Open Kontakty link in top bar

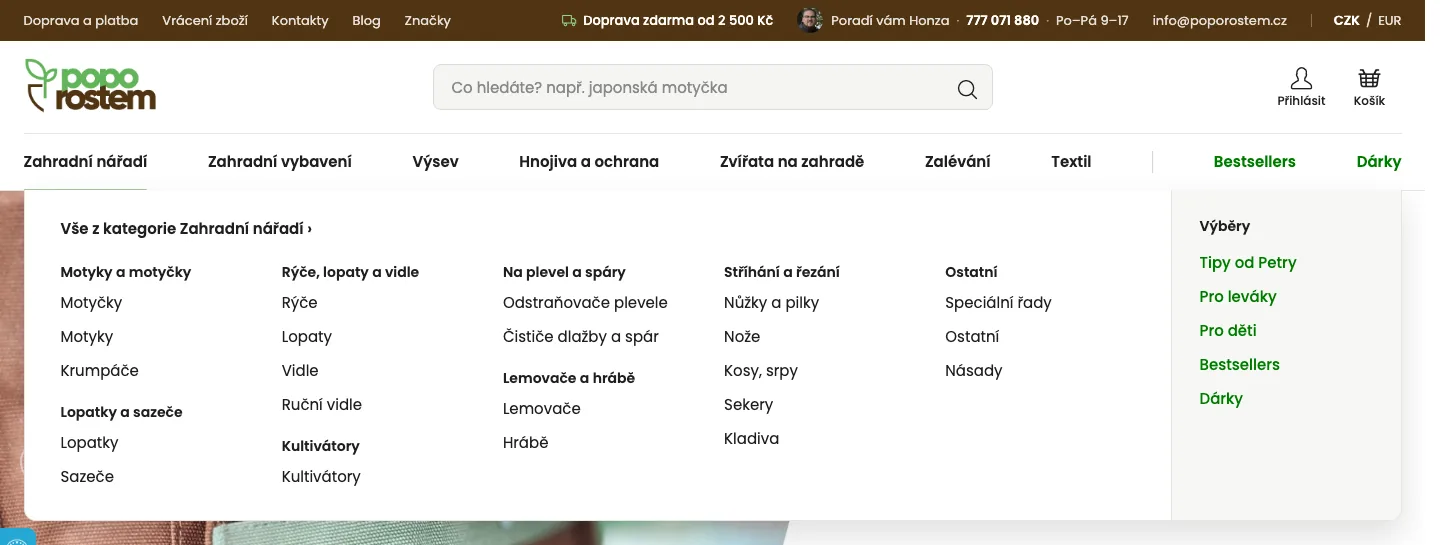(300, 20)
